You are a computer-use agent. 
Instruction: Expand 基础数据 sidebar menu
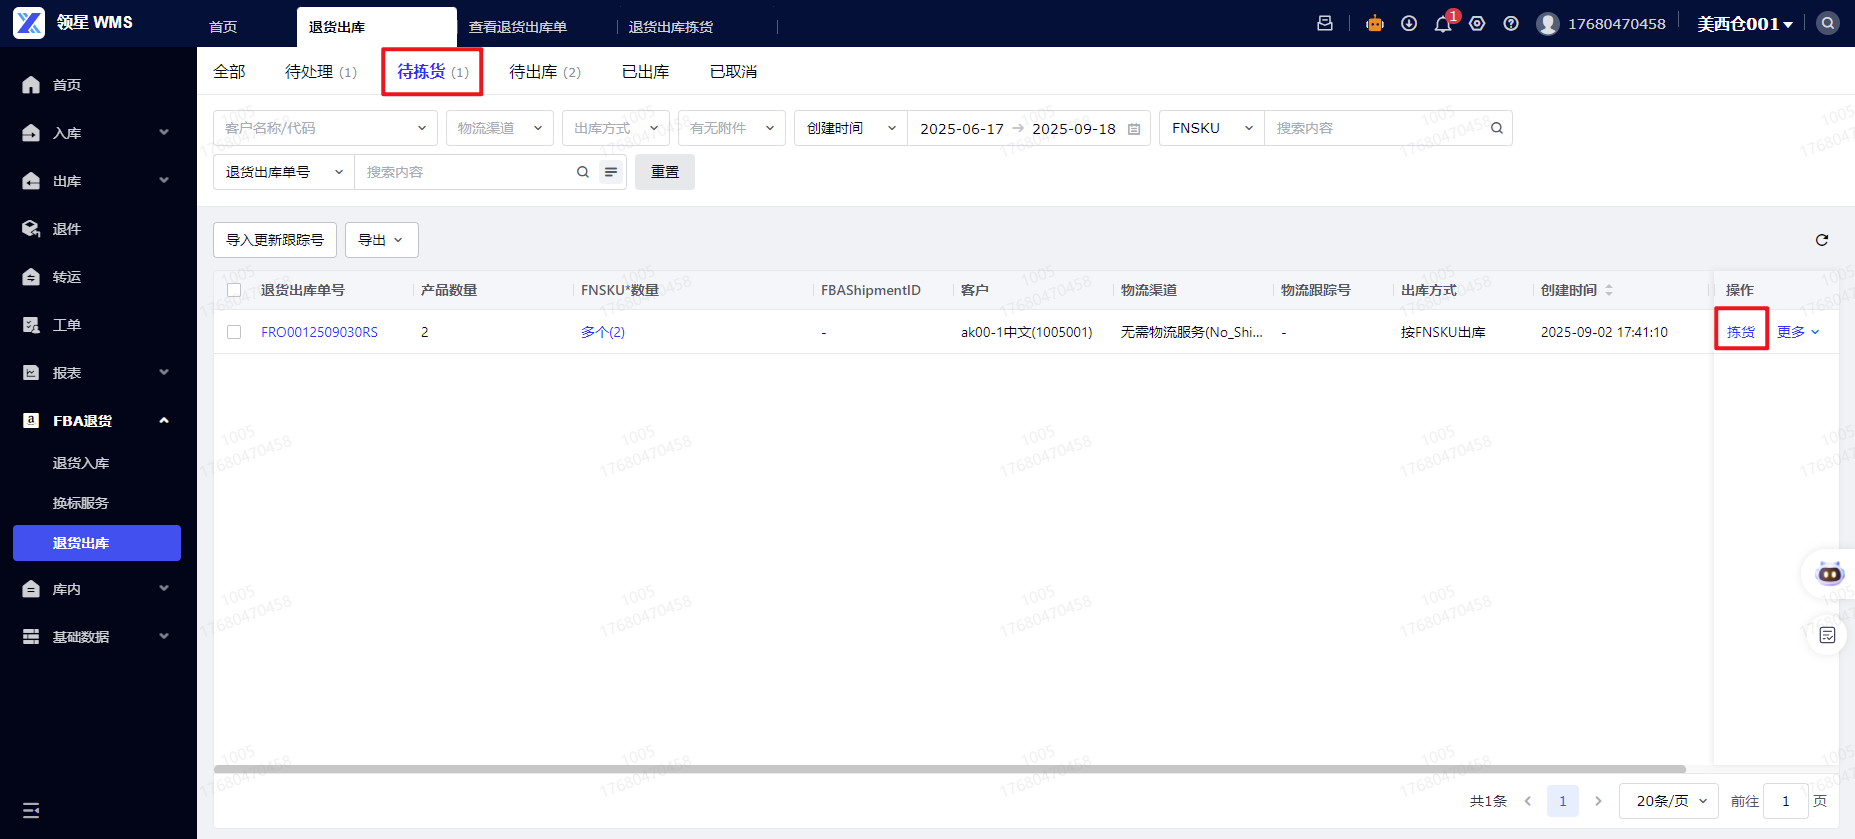(x=98, y=637)
